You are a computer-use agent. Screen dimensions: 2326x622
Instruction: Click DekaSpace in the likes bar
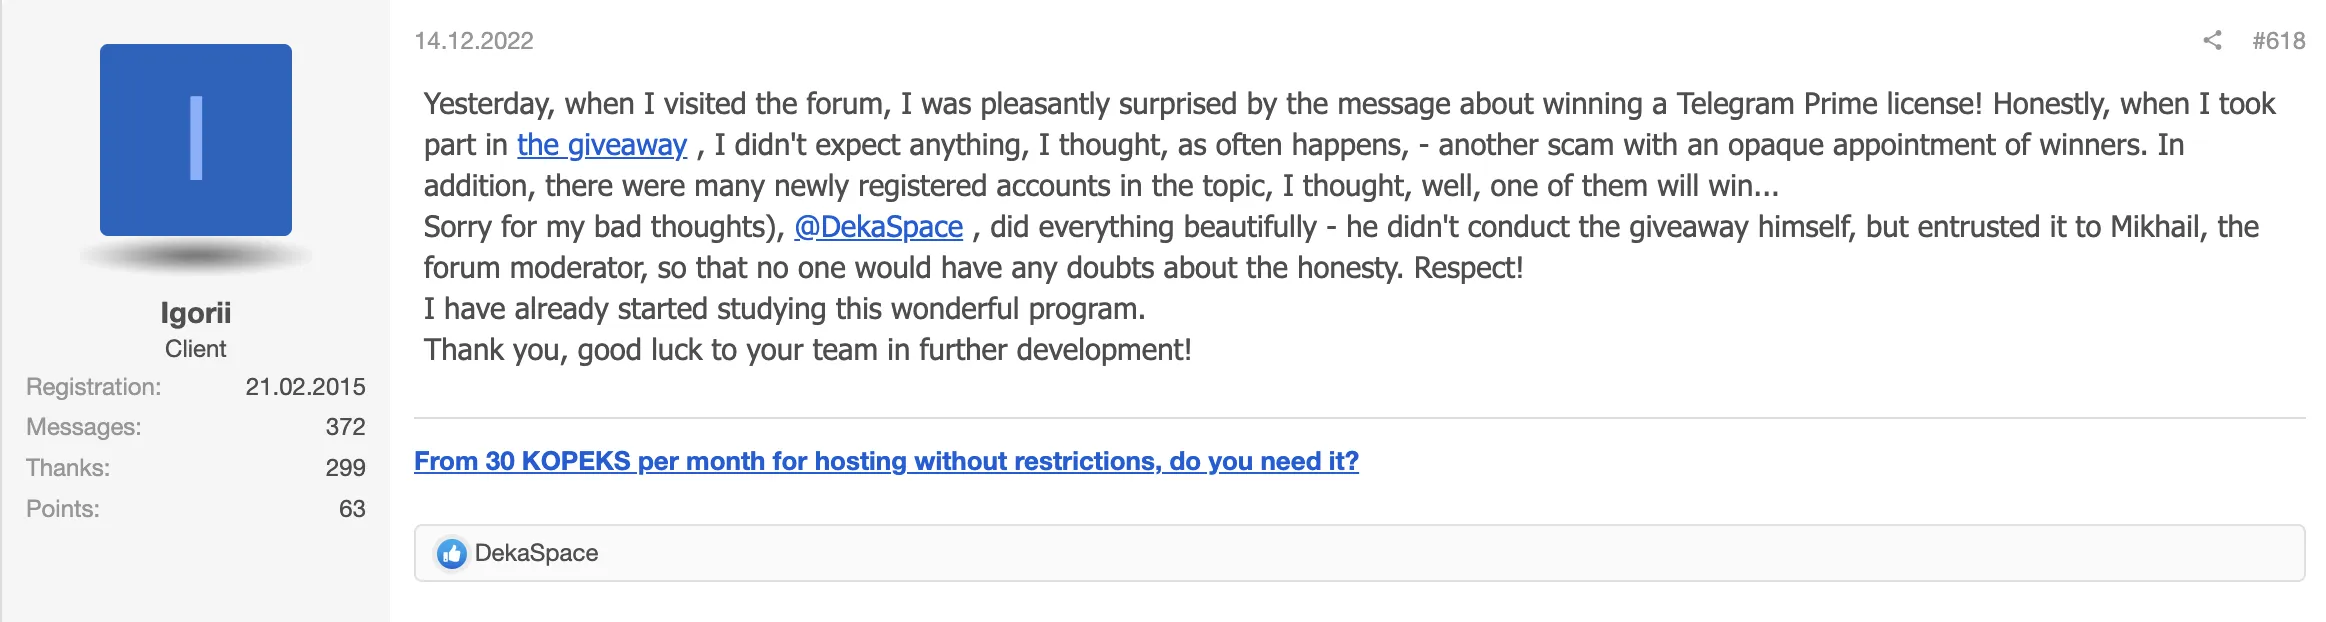click(536, 553)
